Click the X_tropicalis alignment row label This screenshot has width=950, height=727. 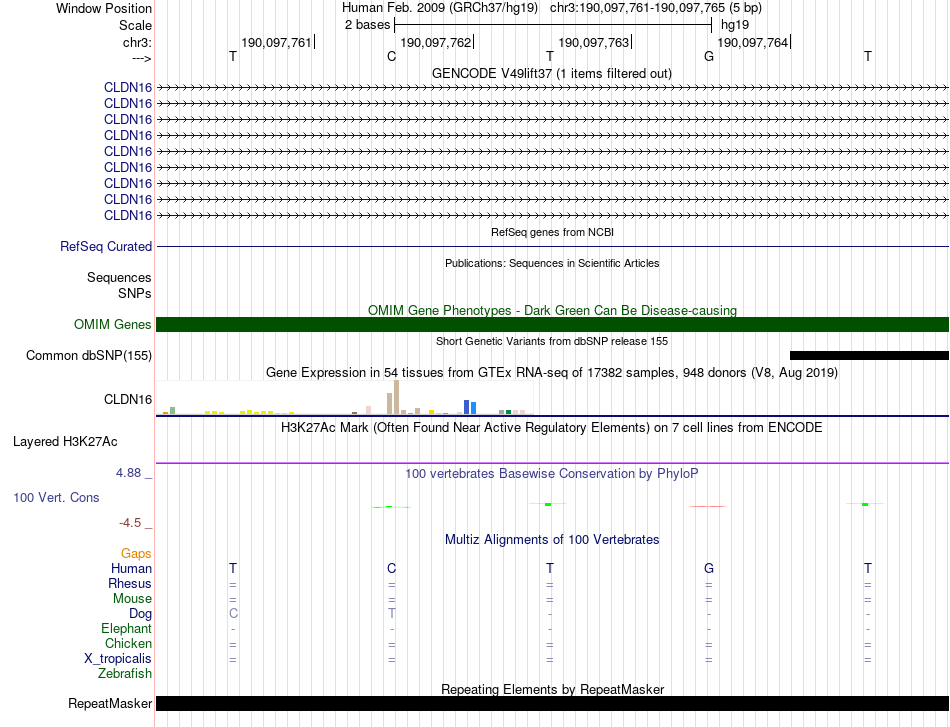(x=118, y=659)
